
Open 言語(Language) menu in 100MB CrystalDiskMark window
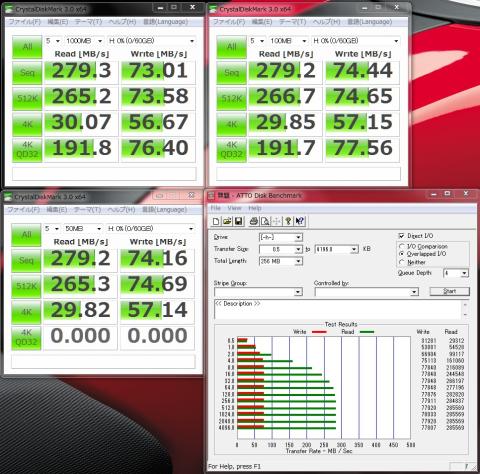[369, 22]
